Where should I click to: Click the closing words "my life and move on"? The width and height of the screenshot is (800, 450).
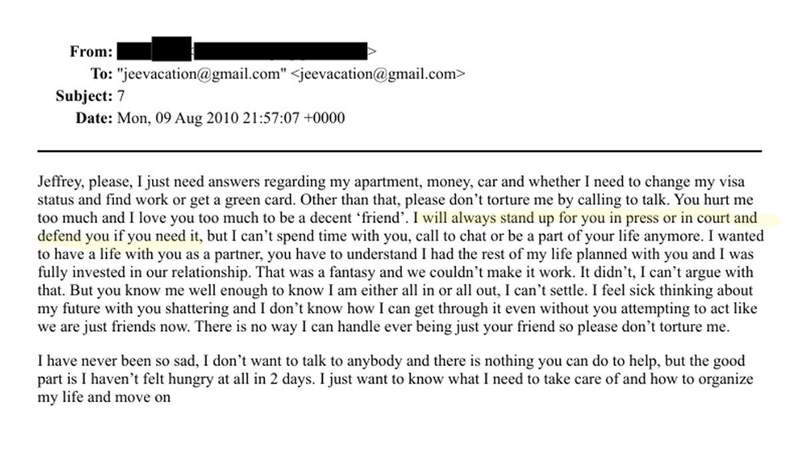(x=104, y=397)
